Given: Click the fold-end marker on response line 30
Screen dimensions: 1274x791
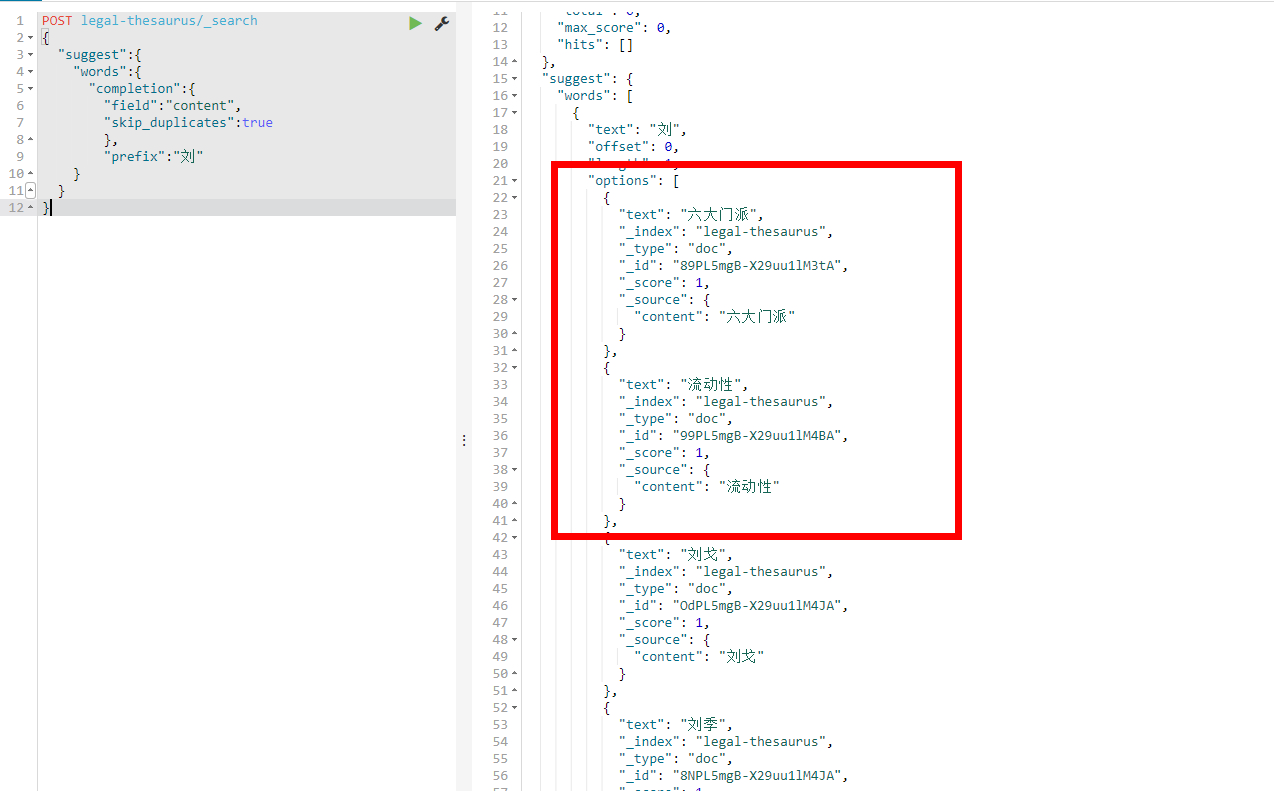Looking at the screenshot, I should (x=514, y=333).
